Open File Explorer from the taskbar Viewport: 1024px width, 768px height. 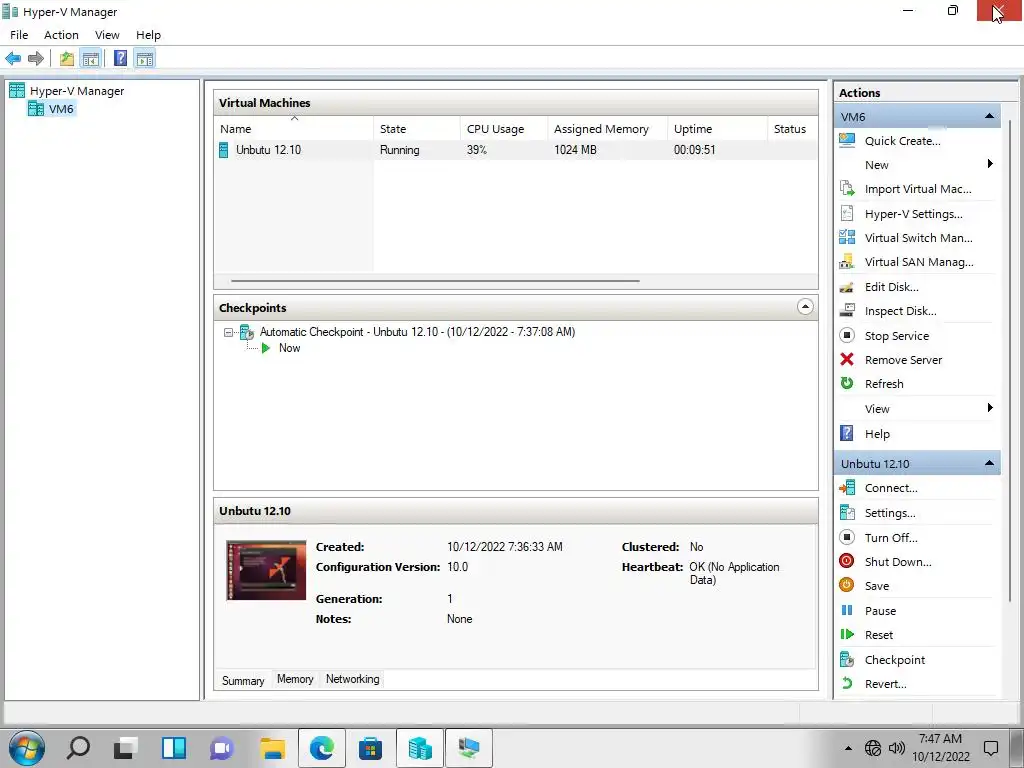272,748
